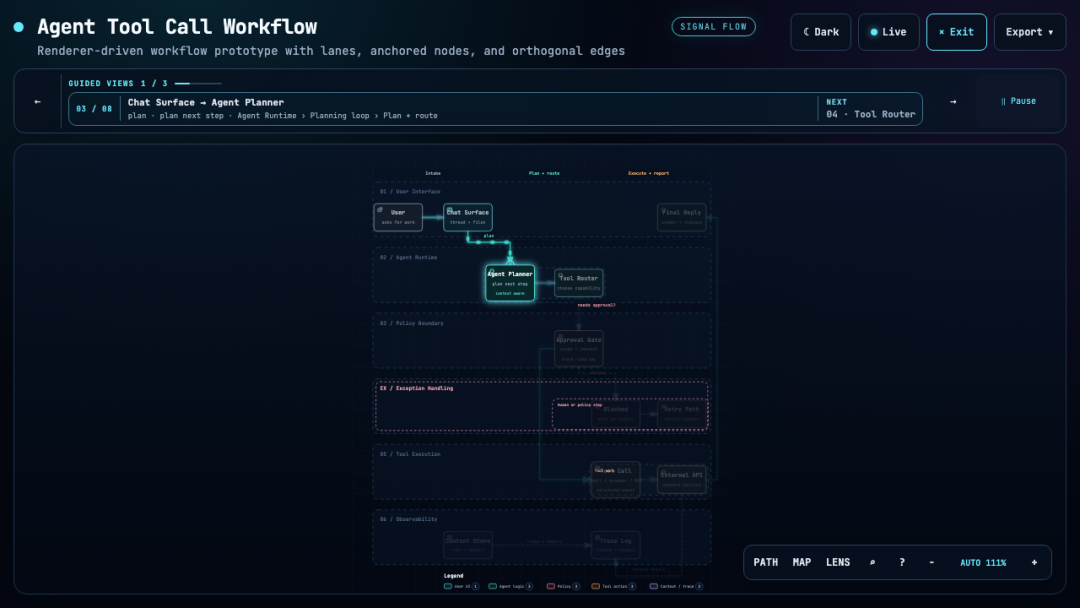This screenshot has width=1080, height=608.
Task: Click the '03 / Policy Boundary' lane label
Action: [x=412, y=323]
